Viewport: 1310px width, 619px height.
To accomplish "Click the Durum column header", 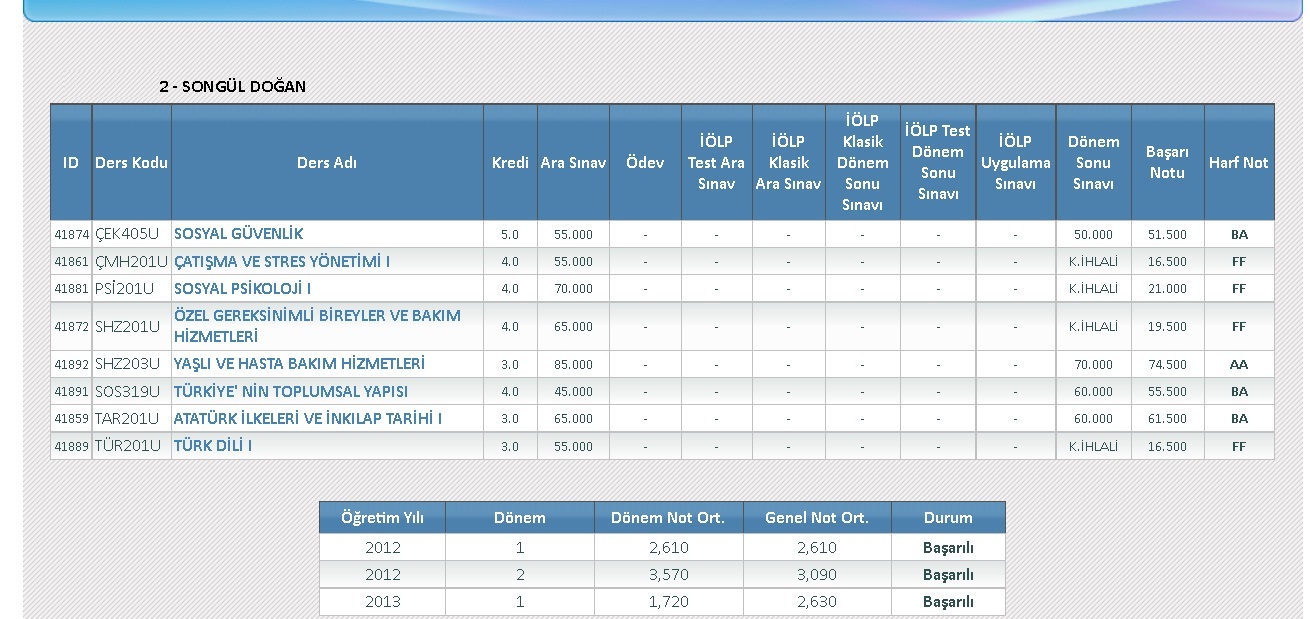I will [948, 518].
